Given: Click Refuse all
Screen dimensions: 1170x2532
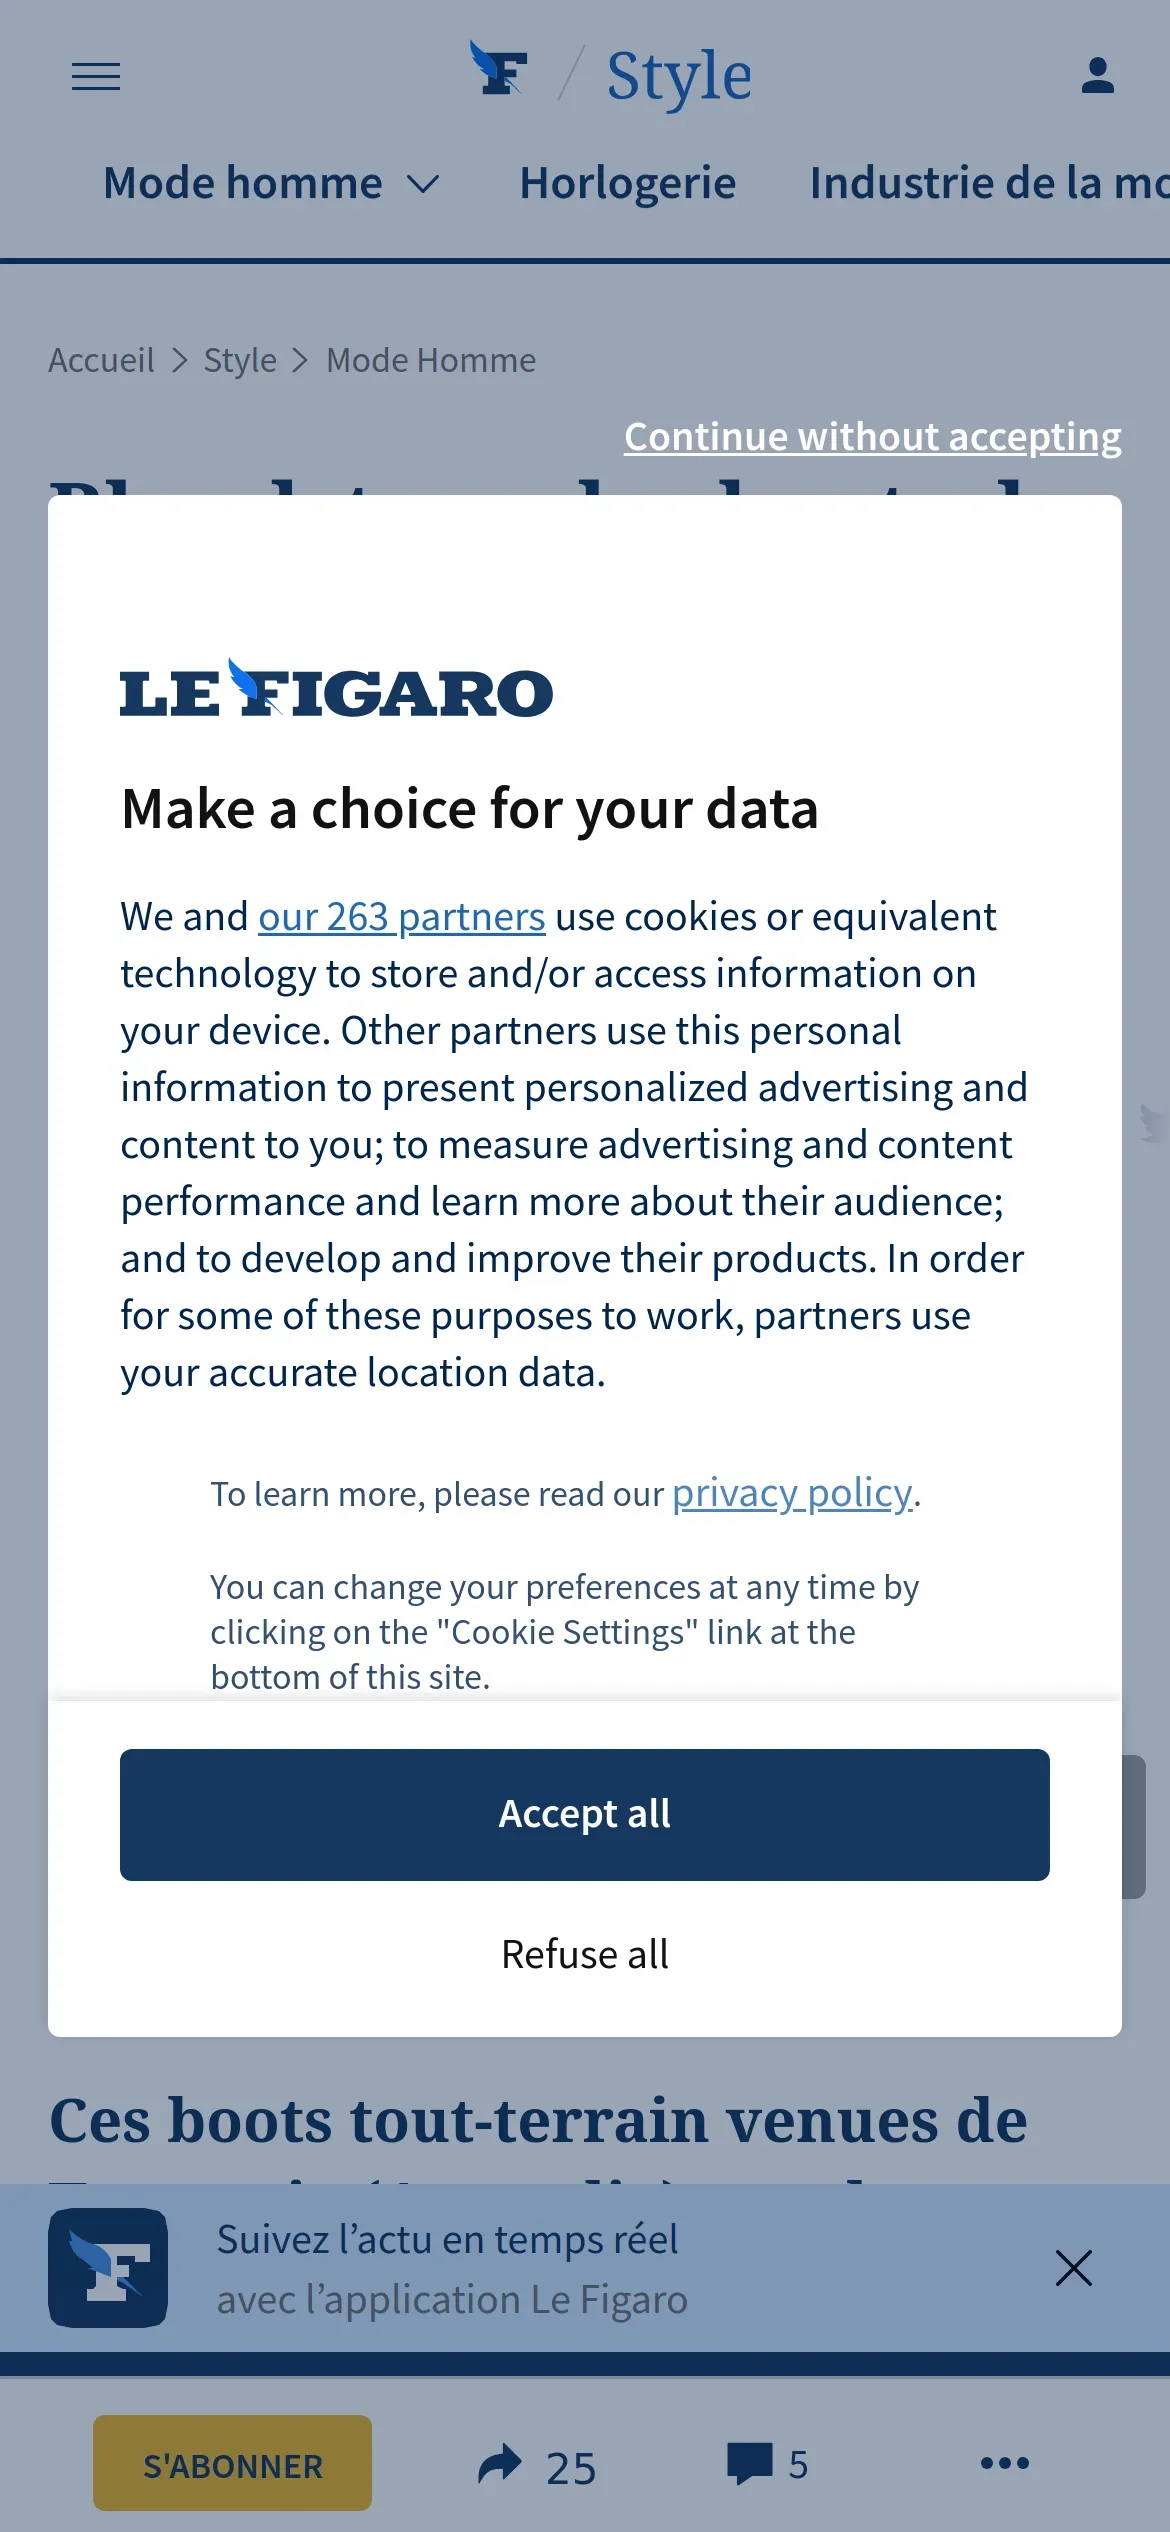Looking at the screenshot, I should pyautogui.click(x=585, y=1954).
